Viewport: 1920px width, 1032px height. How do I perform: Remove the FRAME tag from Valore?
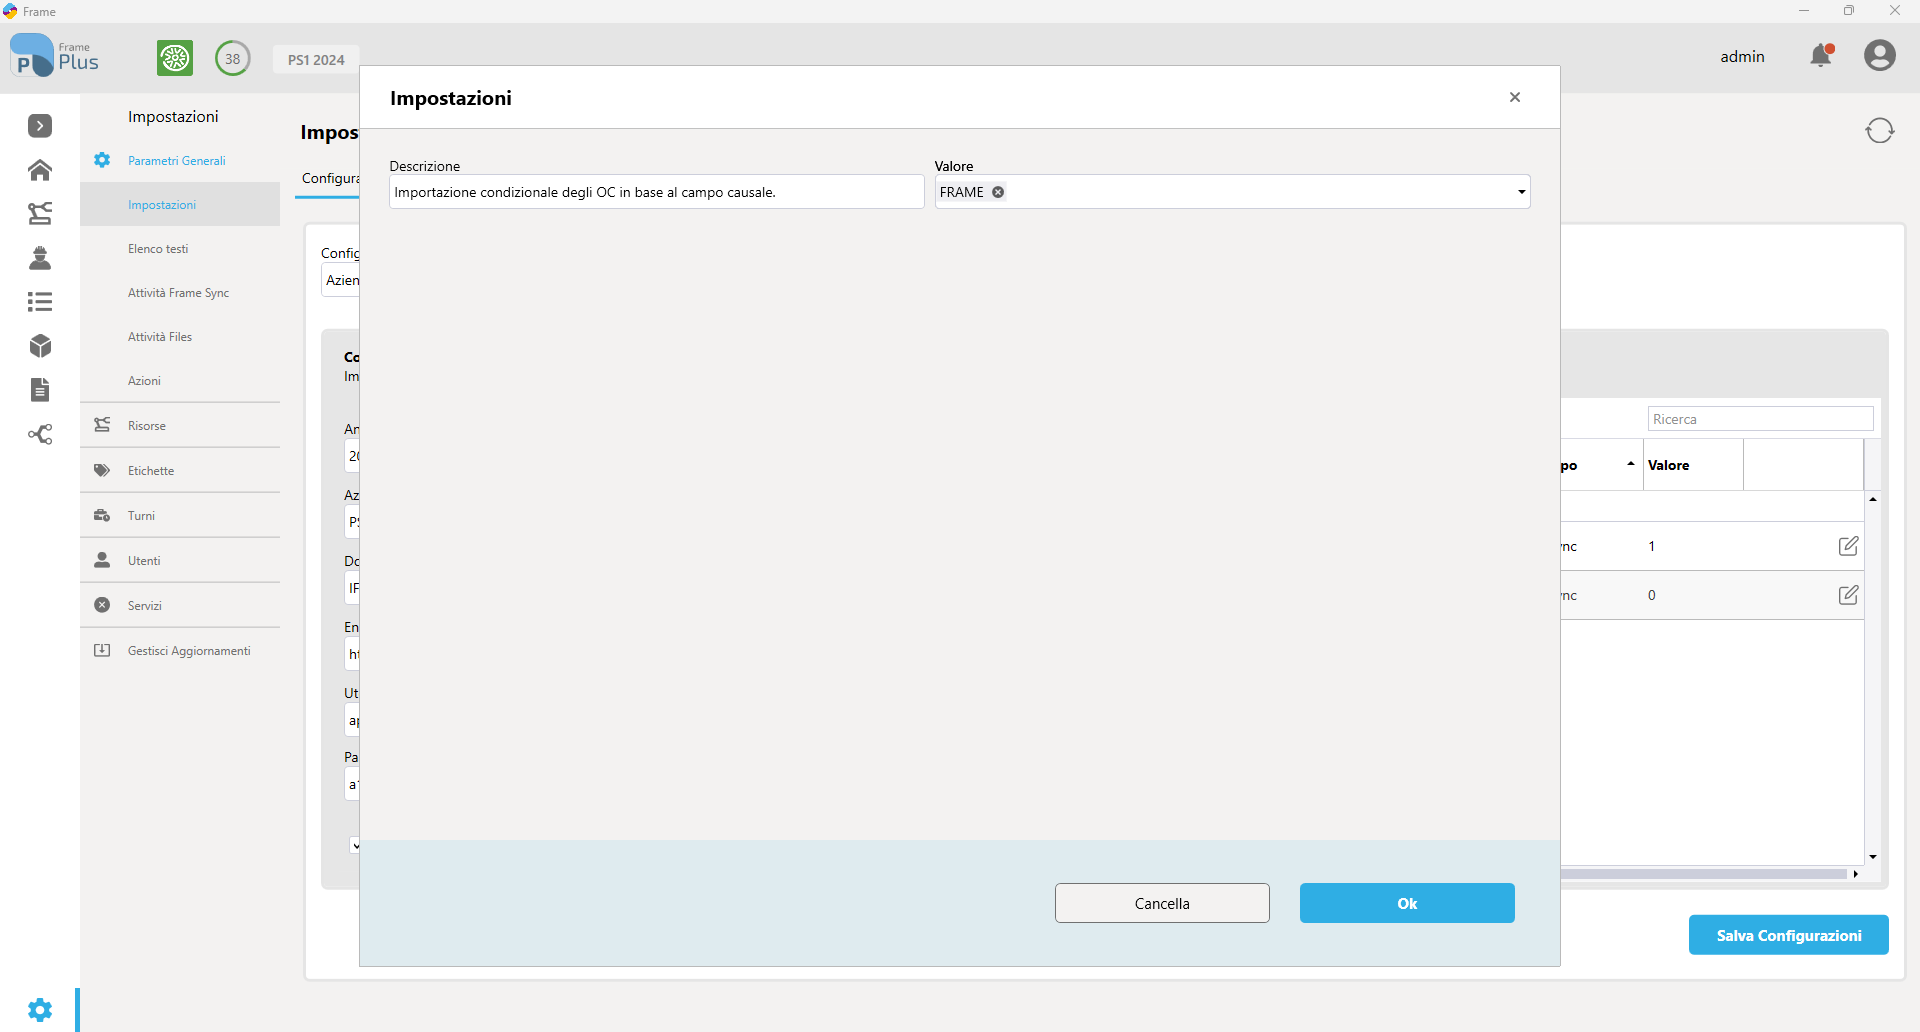pos(998,192)
